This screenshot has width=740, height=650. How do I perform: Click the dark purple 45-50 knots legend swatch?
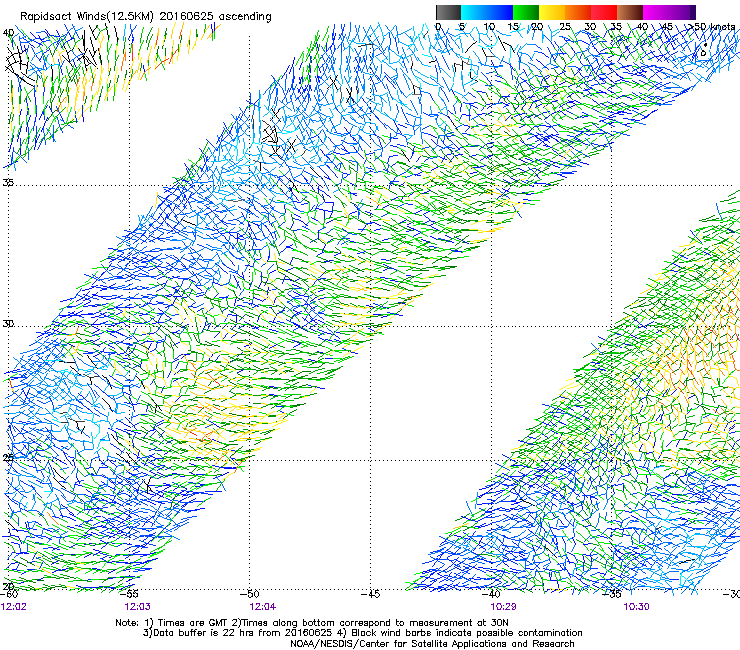click(682, 12)
